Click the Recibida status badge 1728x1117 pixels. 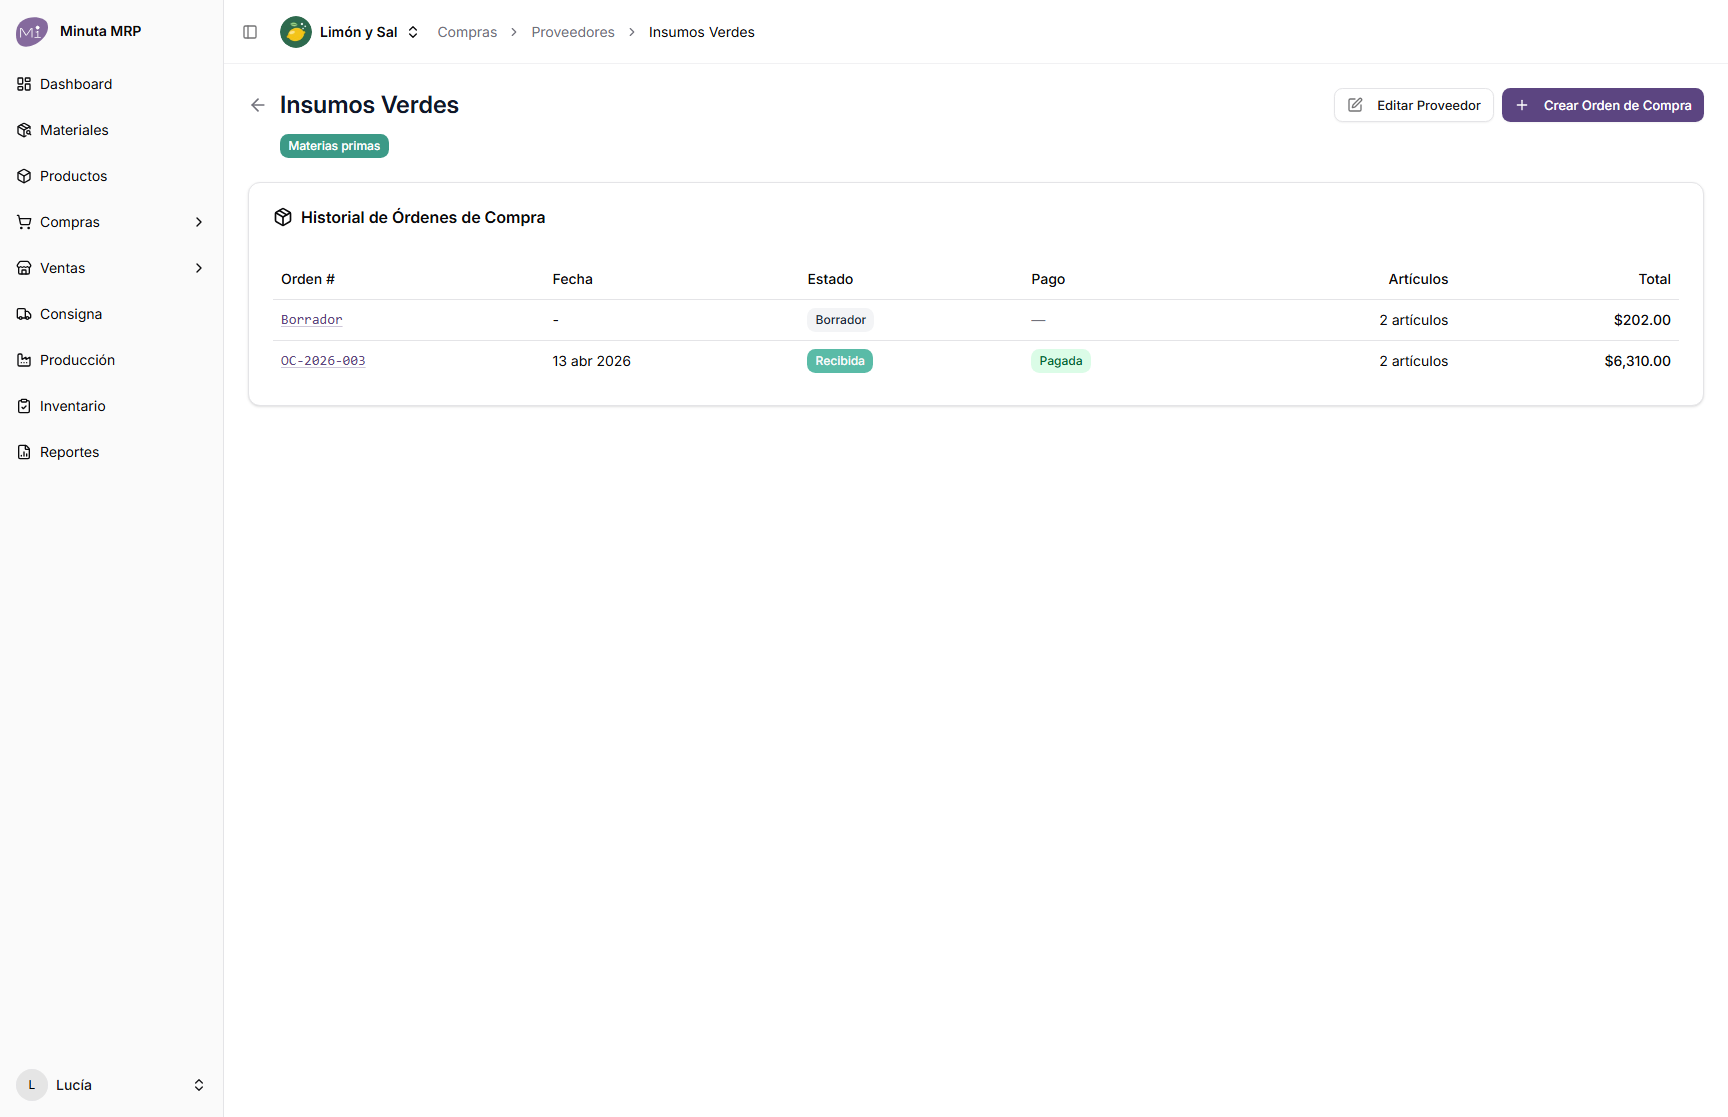840,361
